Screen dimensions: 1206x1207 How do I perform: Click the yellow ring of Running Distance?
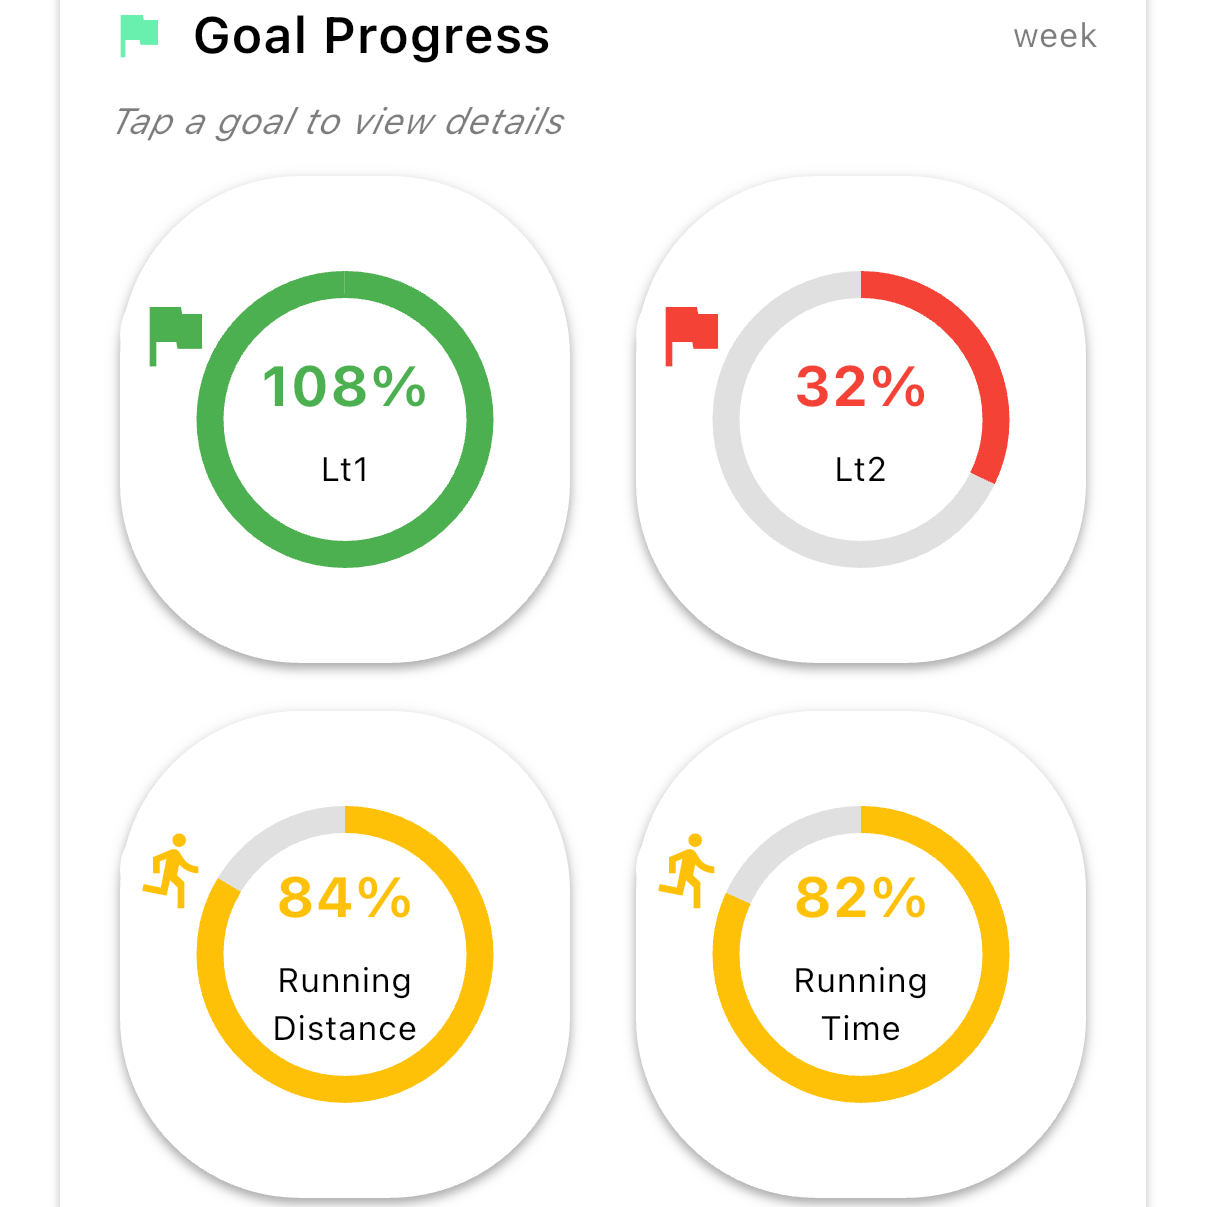[479, 955]
